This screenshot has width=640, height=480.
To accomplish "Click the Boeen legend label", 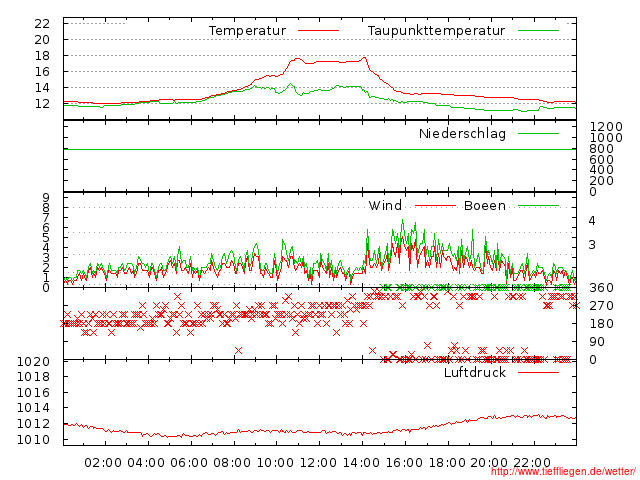I will pos(485,205).
